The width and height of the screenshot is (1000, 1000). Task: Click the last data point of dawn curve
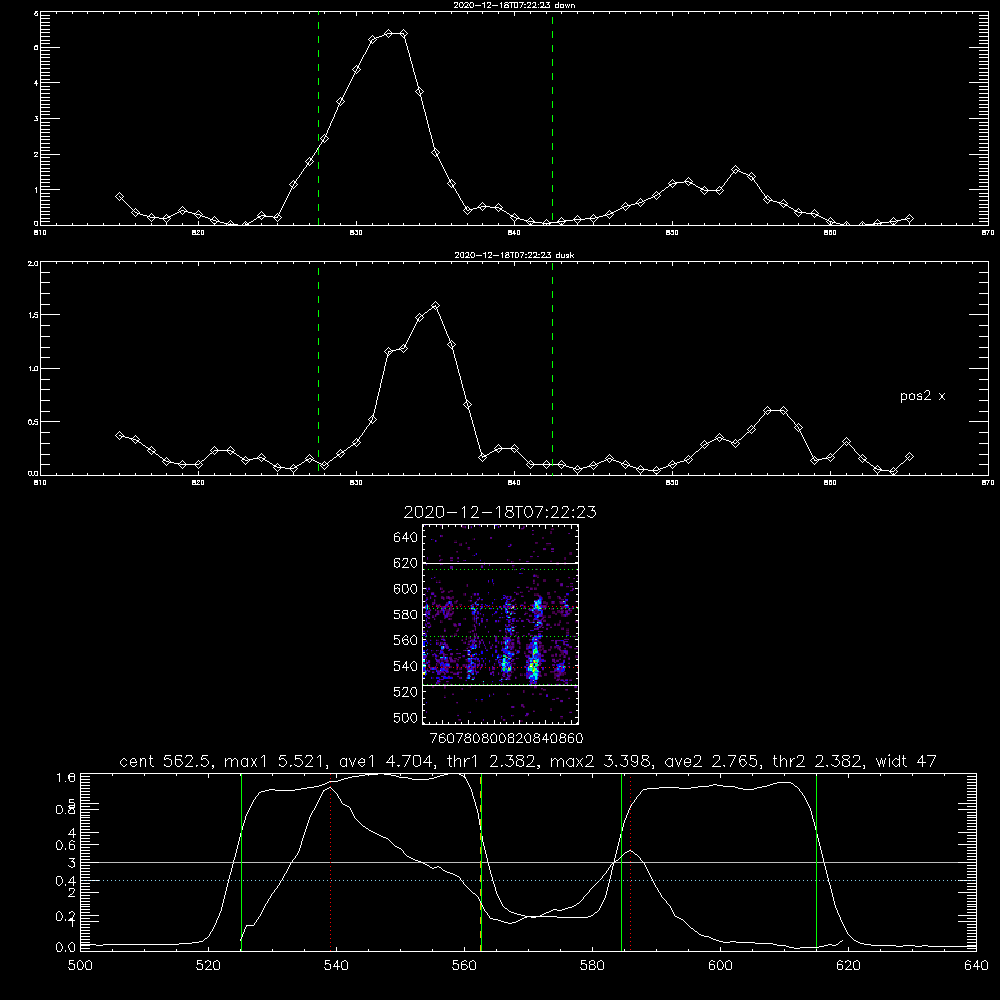(x=909, y=219)
